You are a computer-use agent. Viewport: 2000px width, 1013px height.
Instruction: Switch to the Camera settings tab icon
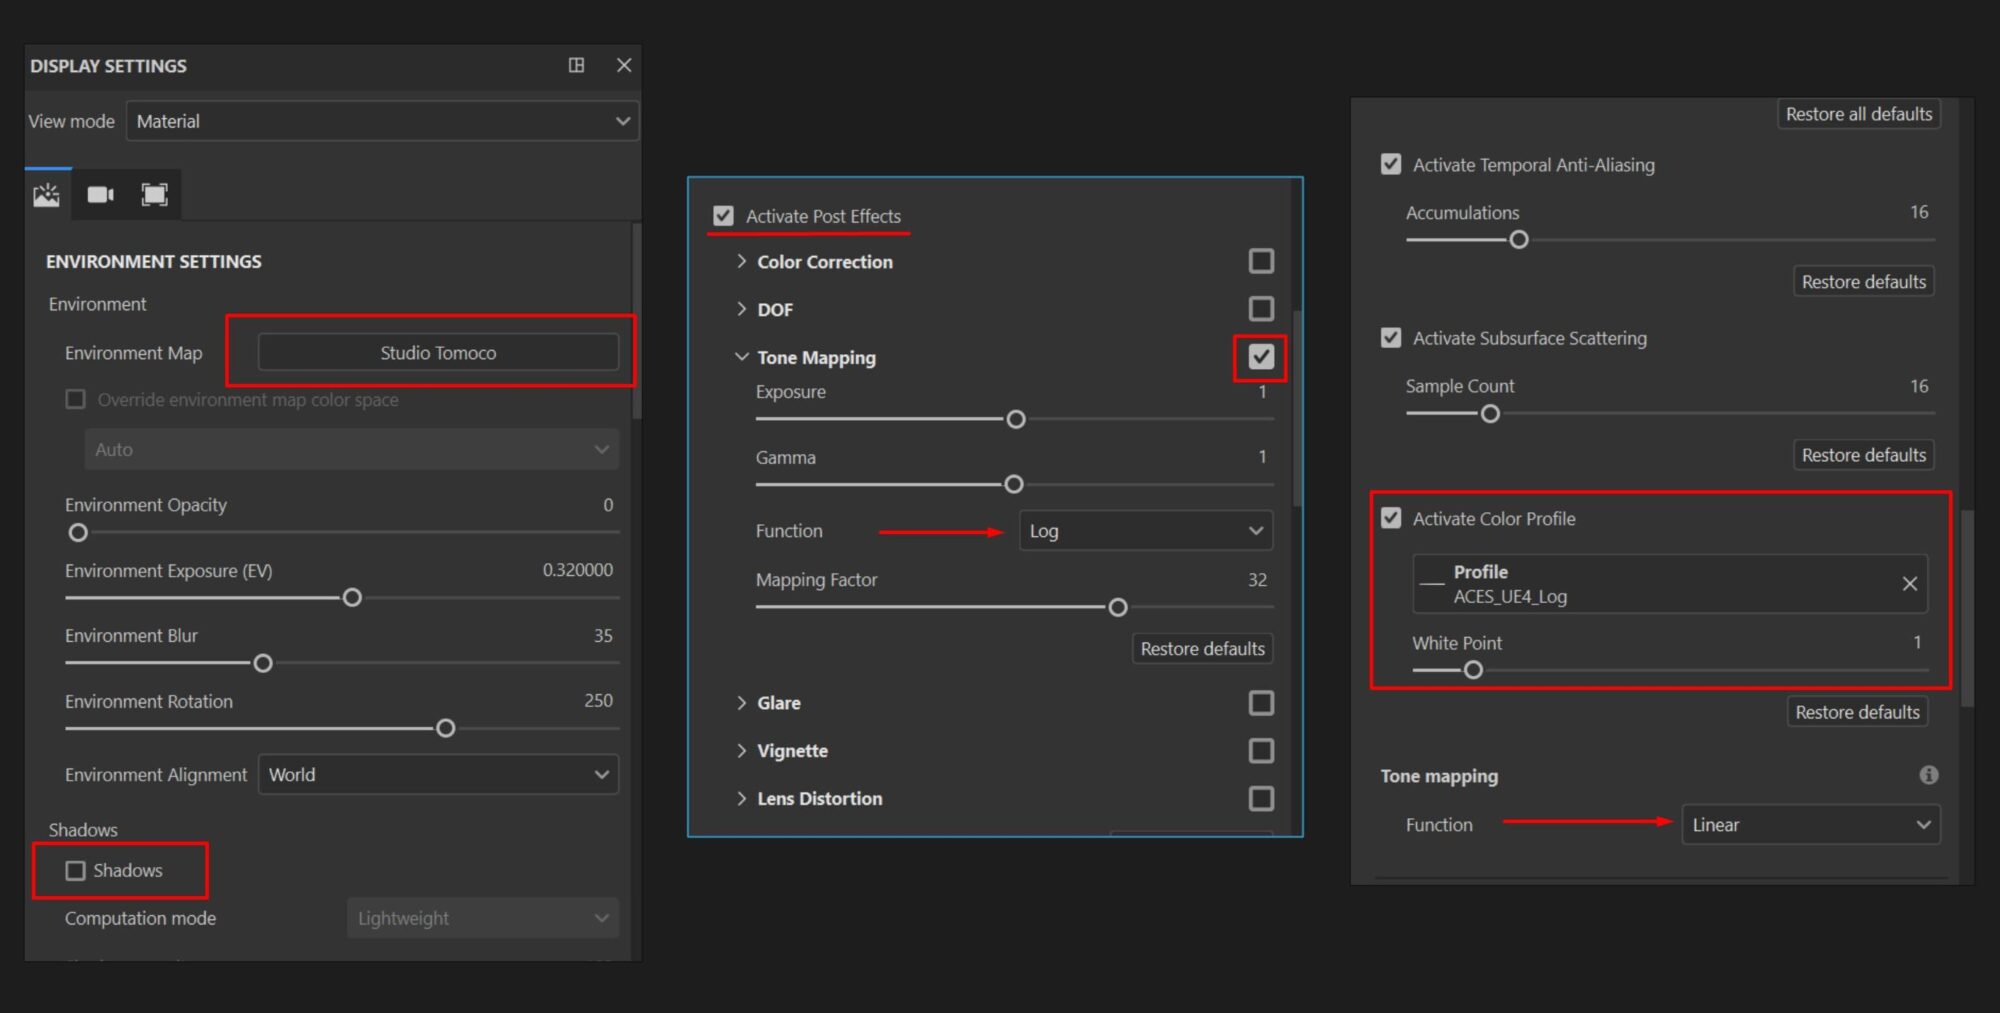(x=100, y=195)
